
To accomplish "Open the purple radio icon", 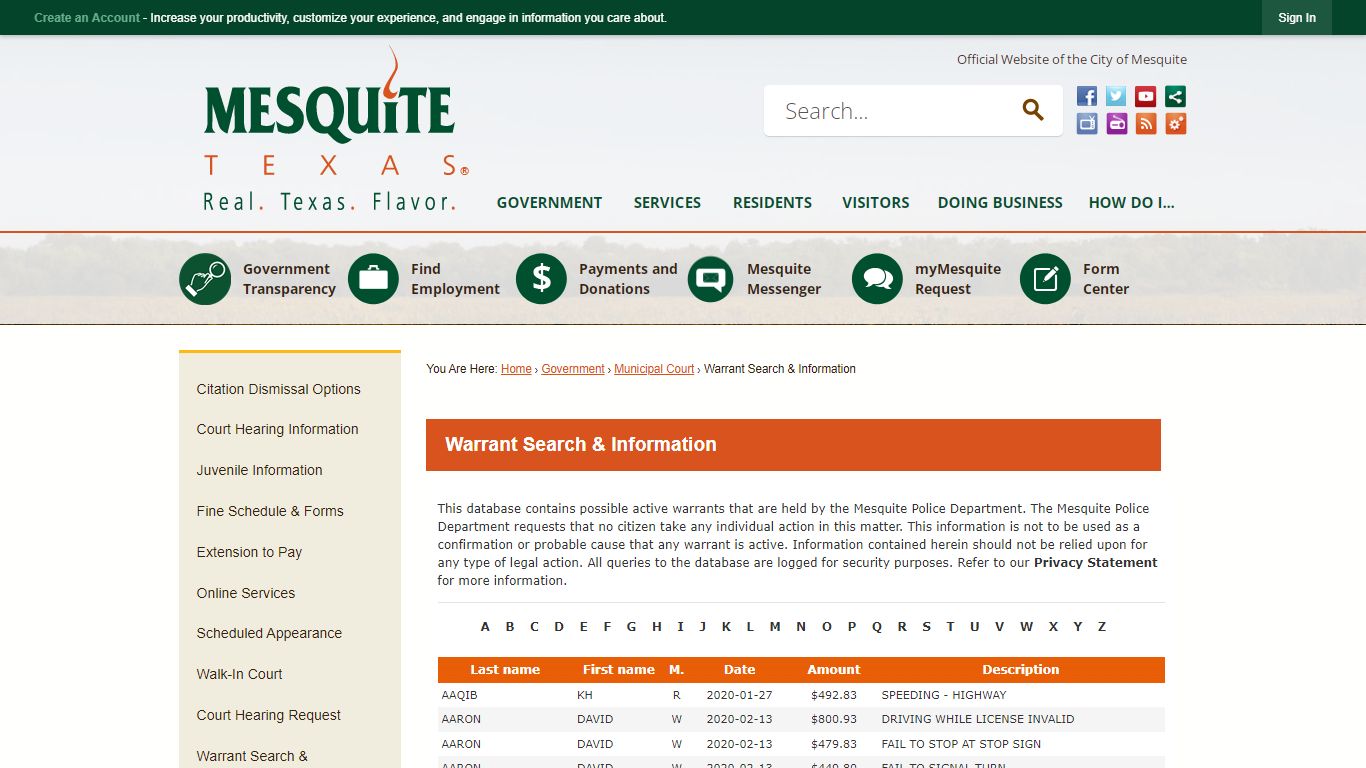I will coord(1116,123).
